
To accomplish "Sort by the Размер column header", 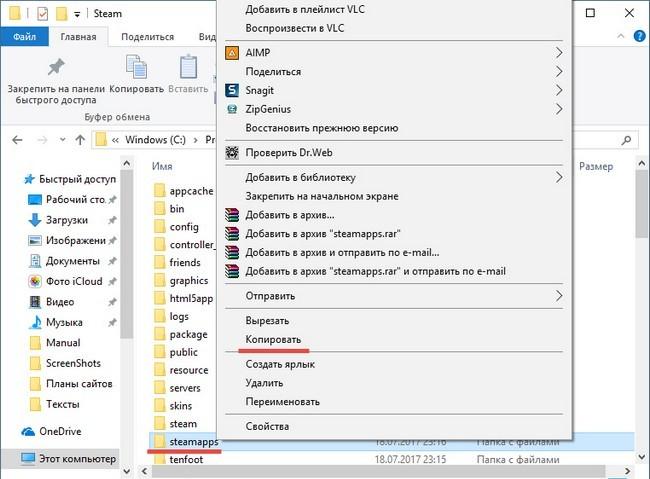I will (596, 166).
